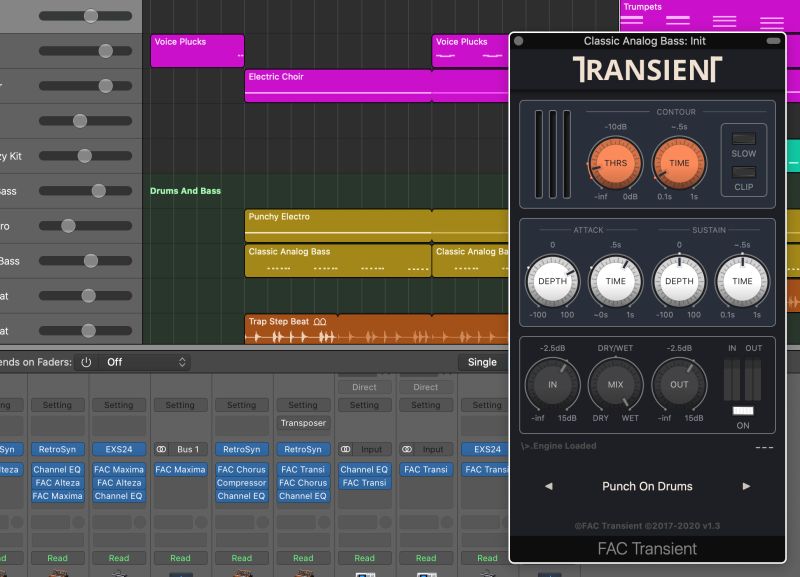This screenshot has width=800, height=577.
Task: Open the Compressor plugin slot
Action: [x=241, y=483]
